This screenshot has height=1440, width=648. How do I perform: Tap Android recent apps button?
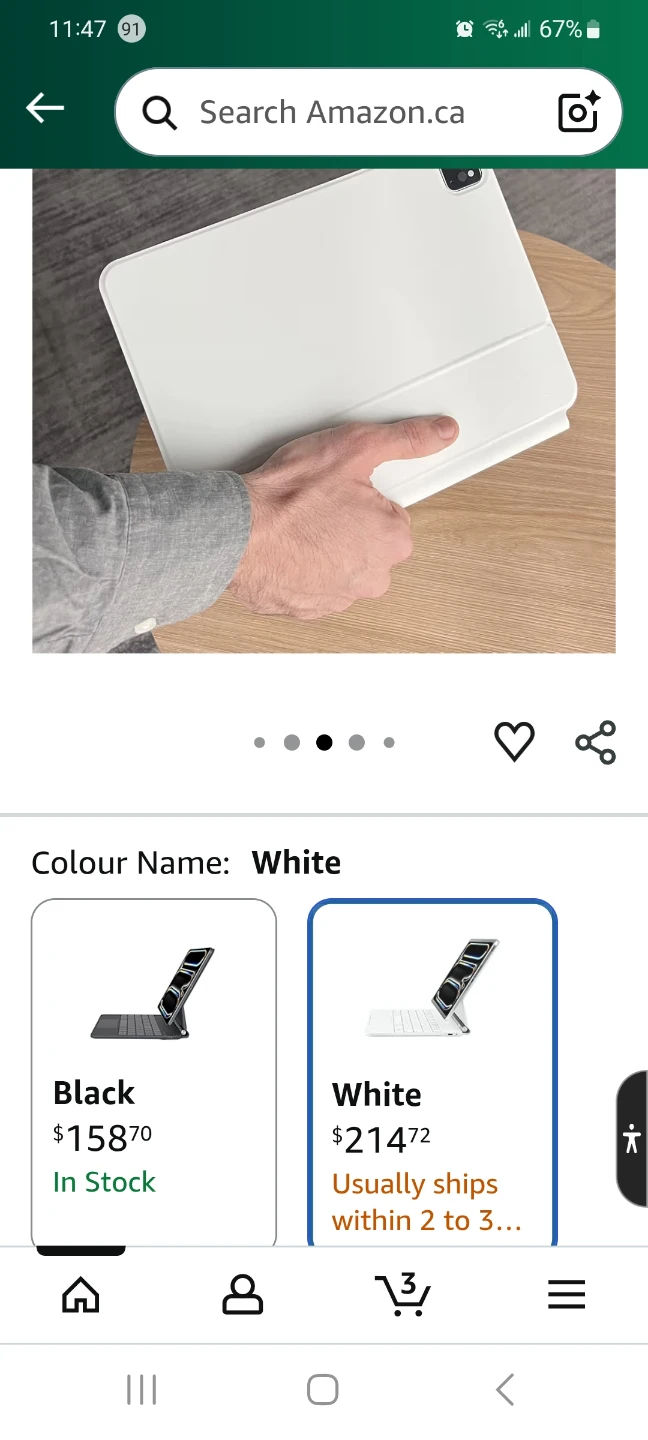tap(142, 1389)
